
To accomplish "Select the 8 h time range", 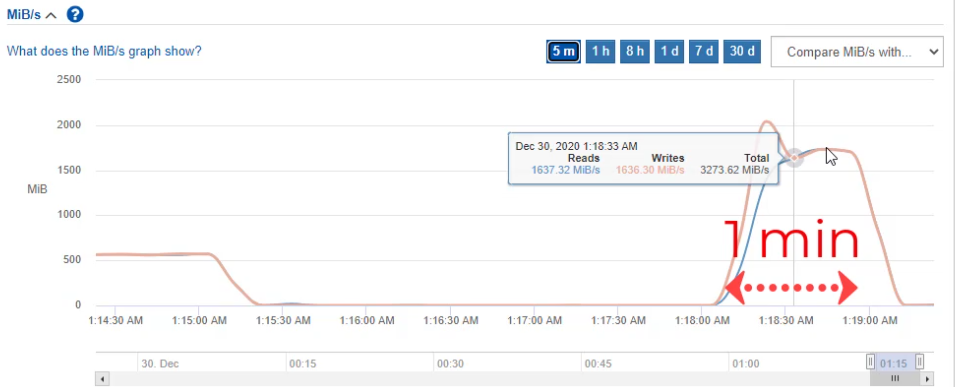I will [635, 52].
